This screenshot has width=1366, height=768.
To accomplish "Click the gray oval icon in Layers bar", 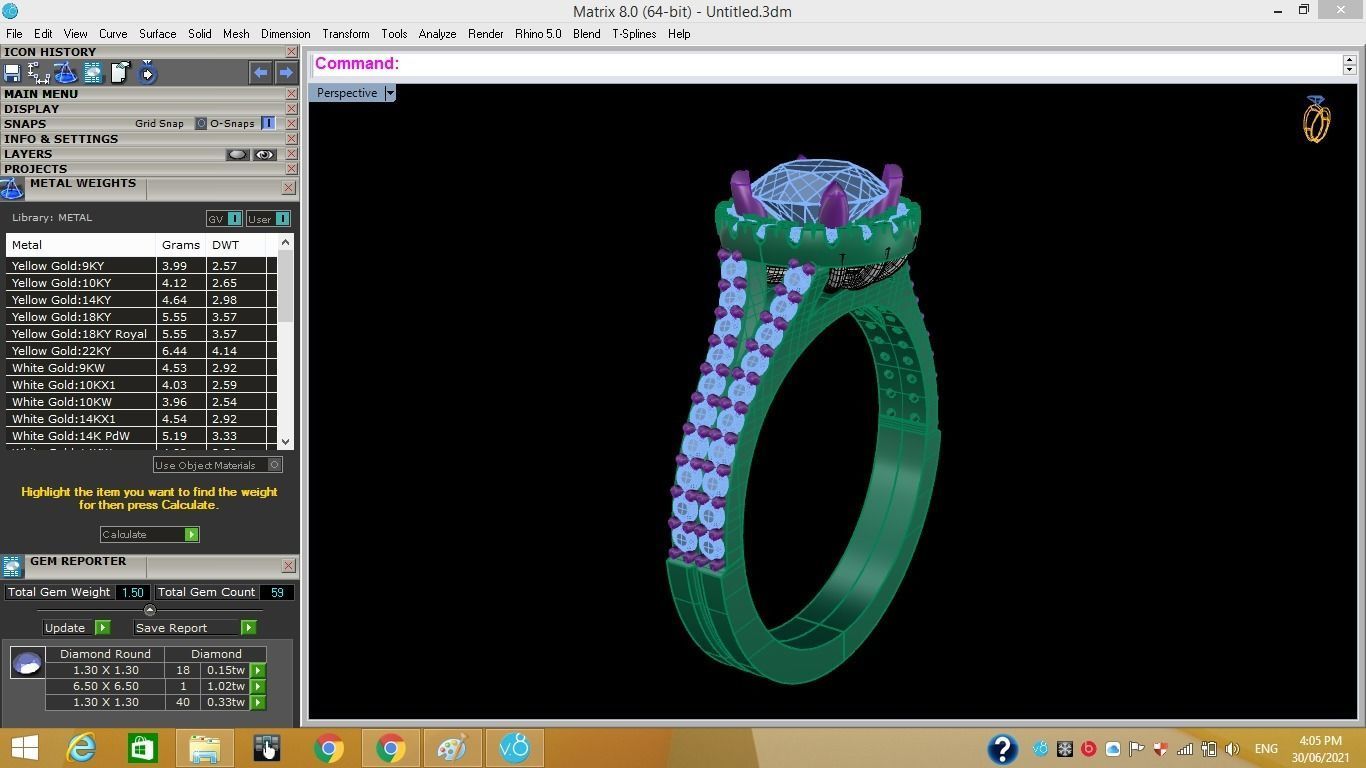I will click(237, 154).
